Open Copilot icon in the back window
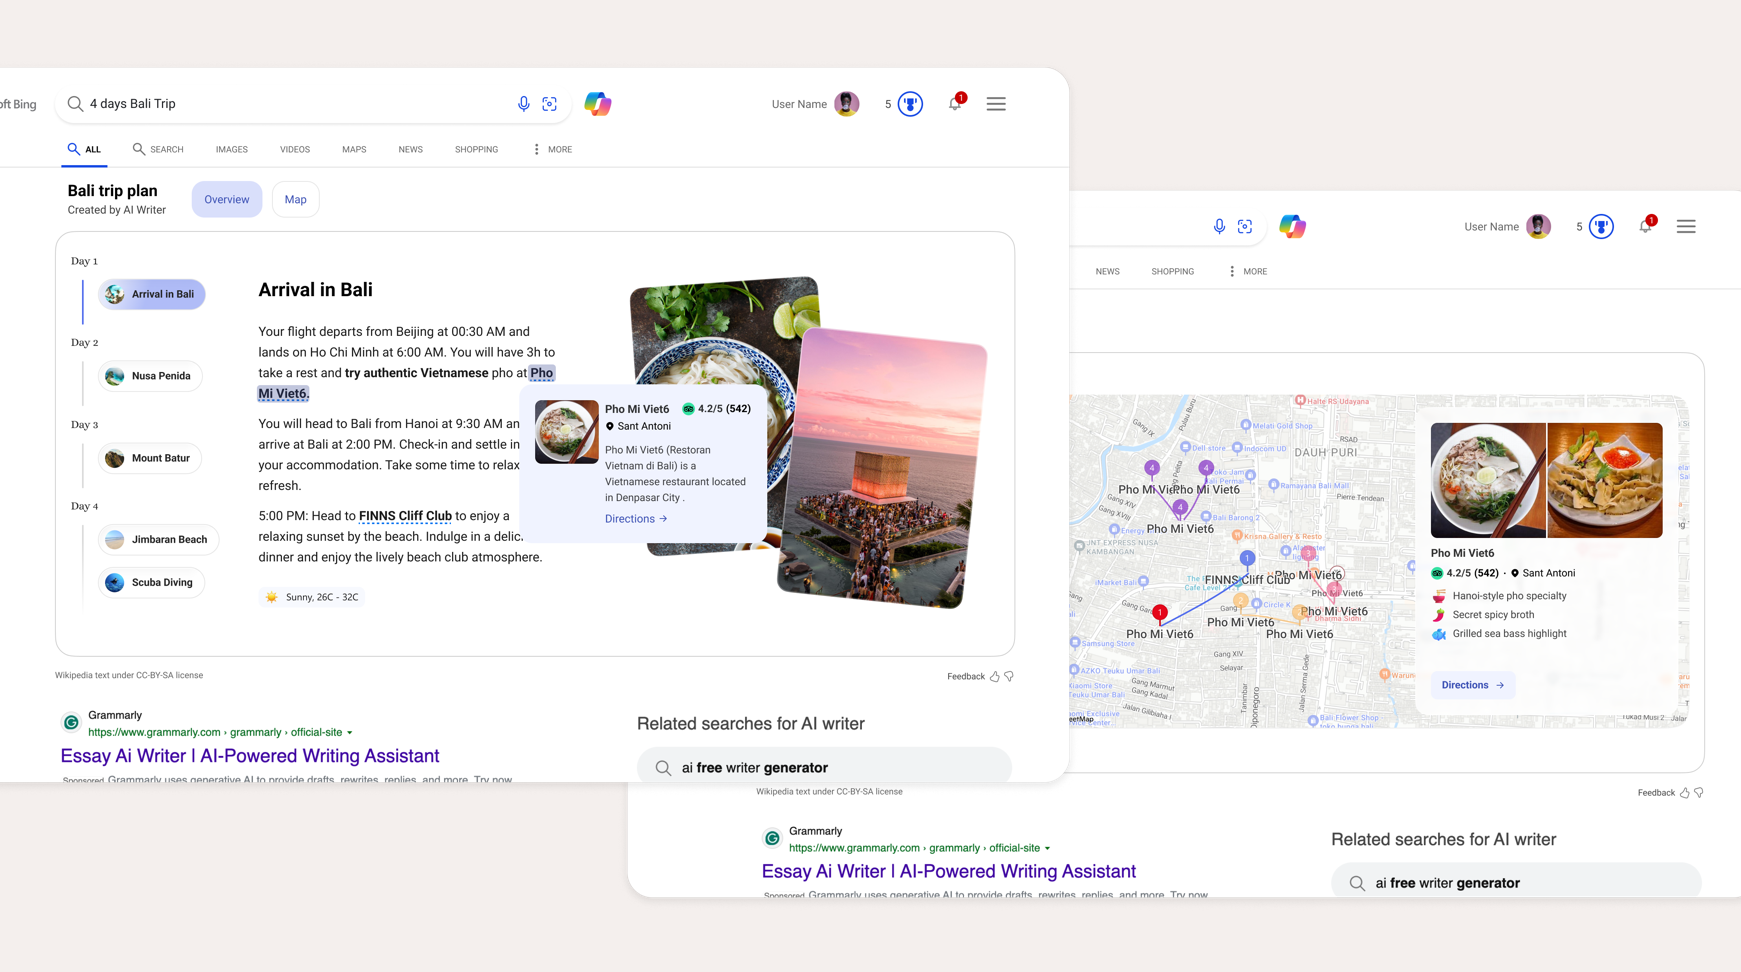The width and height of the screenshot is (1741, 972). [1293, 227]
